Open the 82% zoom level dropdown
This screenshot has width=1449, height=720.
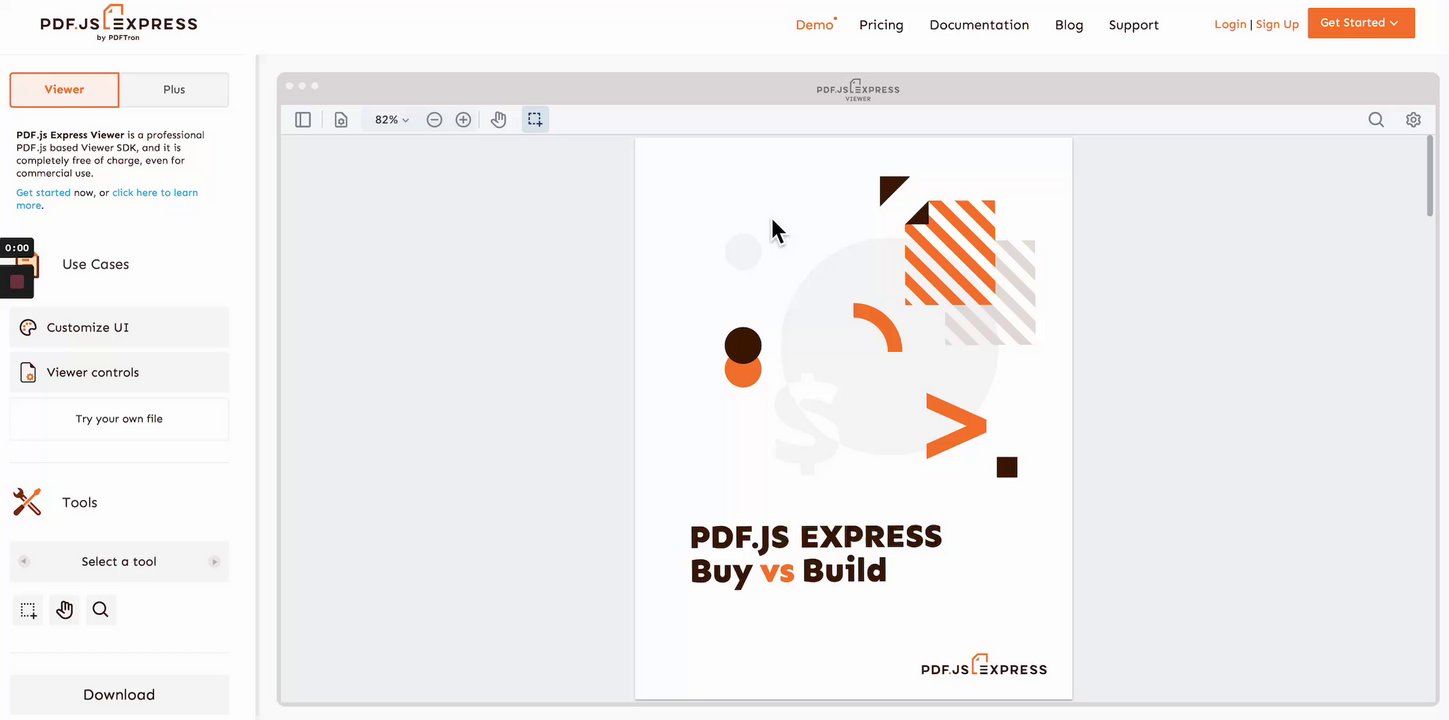point(392,120)
